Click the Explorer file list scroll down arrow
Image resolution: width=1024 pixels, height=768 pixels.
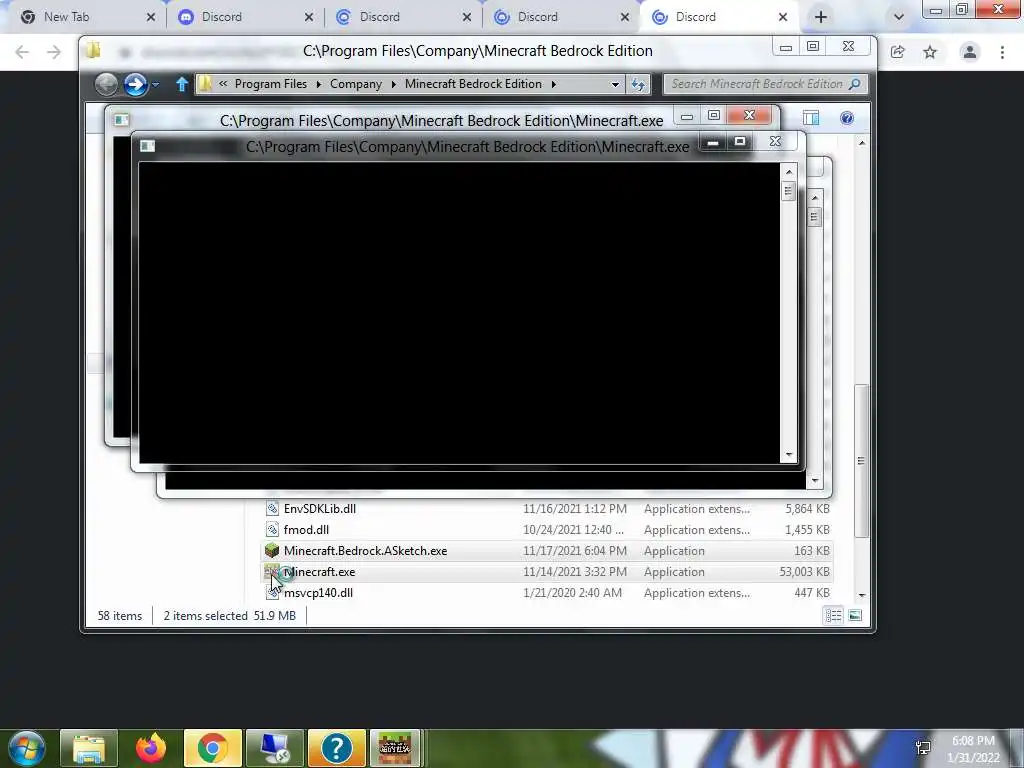pos(862,595)
